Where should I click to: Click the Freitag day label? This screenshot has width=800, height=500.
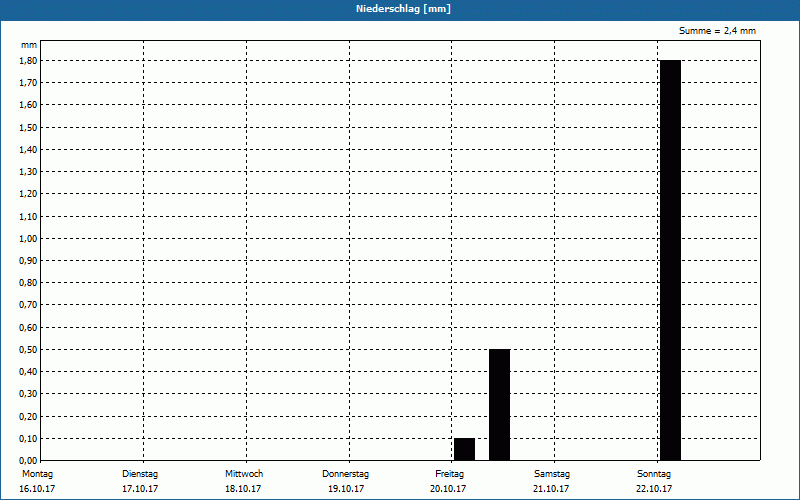pyautogui.click(x=449, y=474)
